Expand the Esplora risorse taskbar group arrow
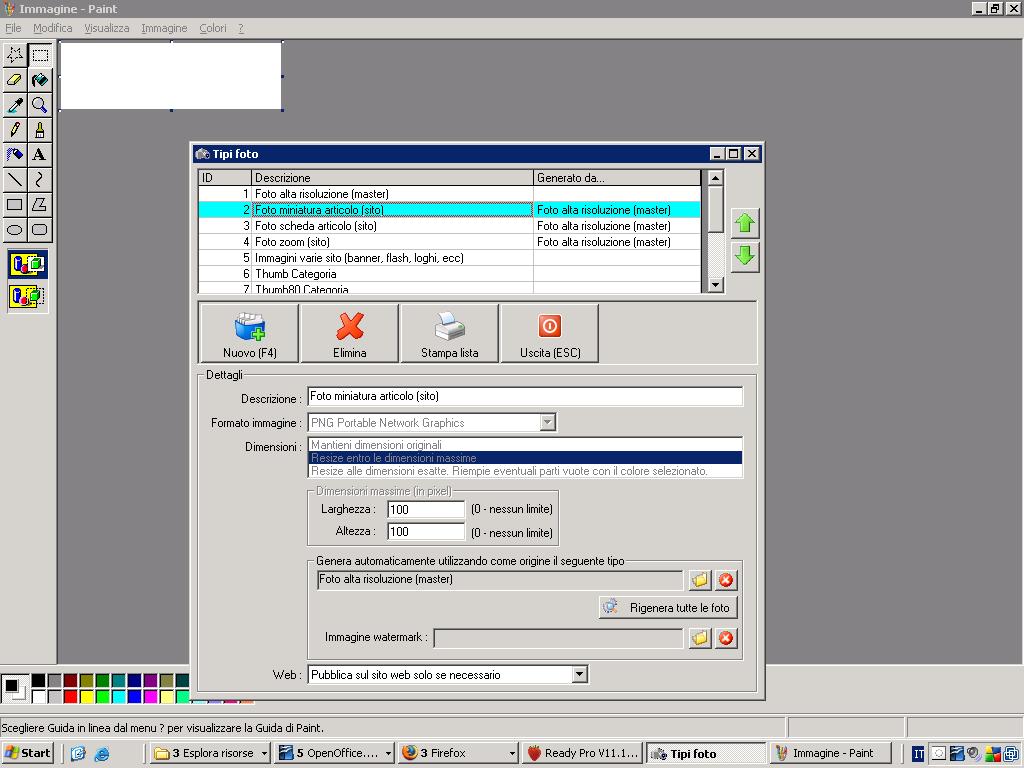The height and width of the screenshot is (768, 1024). point(264,754)
